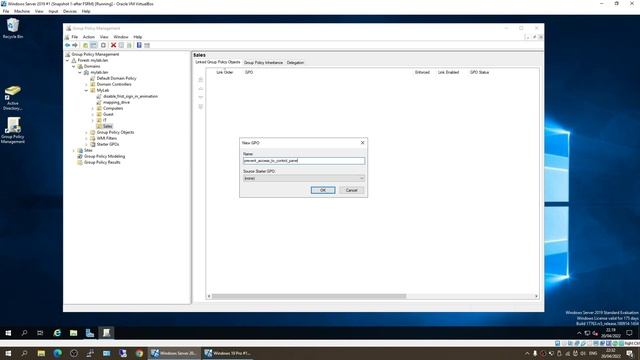
Task: Select the Linked Group Policy Objects tab
Action: [218, 62]
